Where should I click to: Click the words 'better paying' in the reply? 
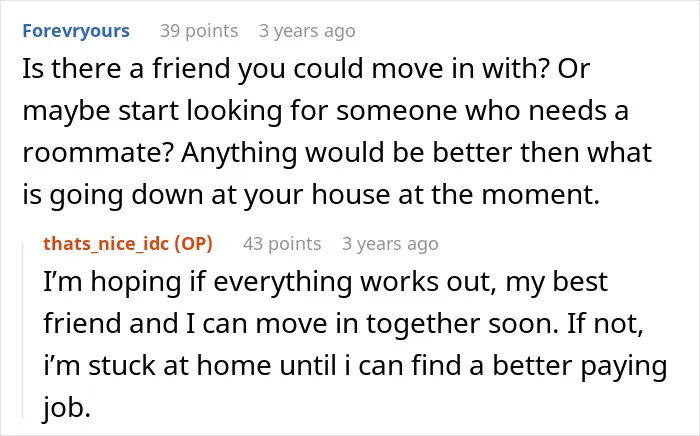pyautogui.click(x=580, y=366)
